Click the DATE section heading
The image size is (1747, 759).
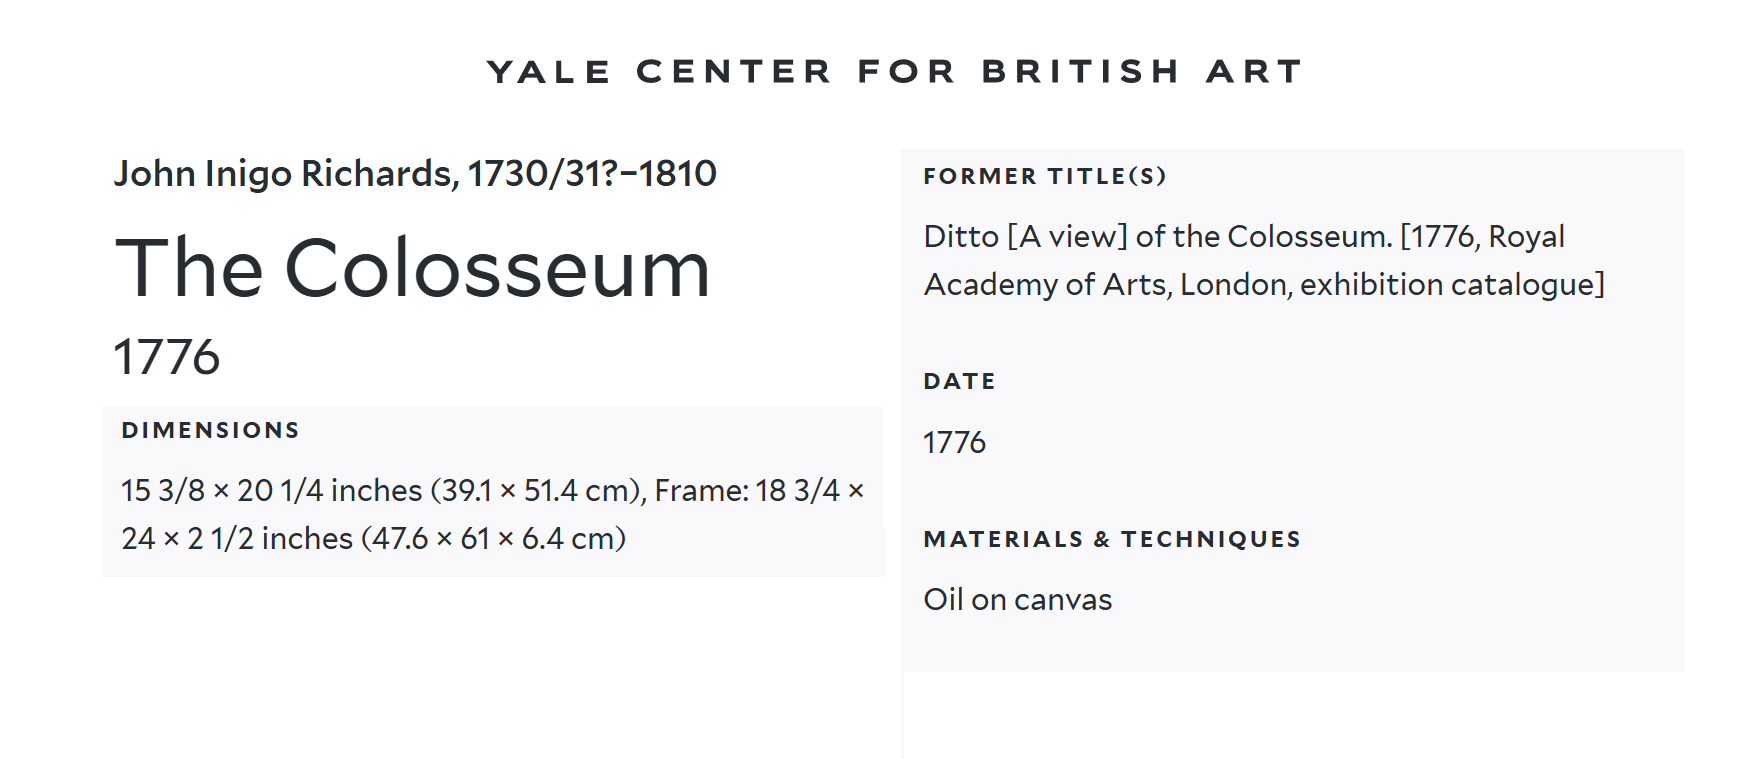click(959, 381)
